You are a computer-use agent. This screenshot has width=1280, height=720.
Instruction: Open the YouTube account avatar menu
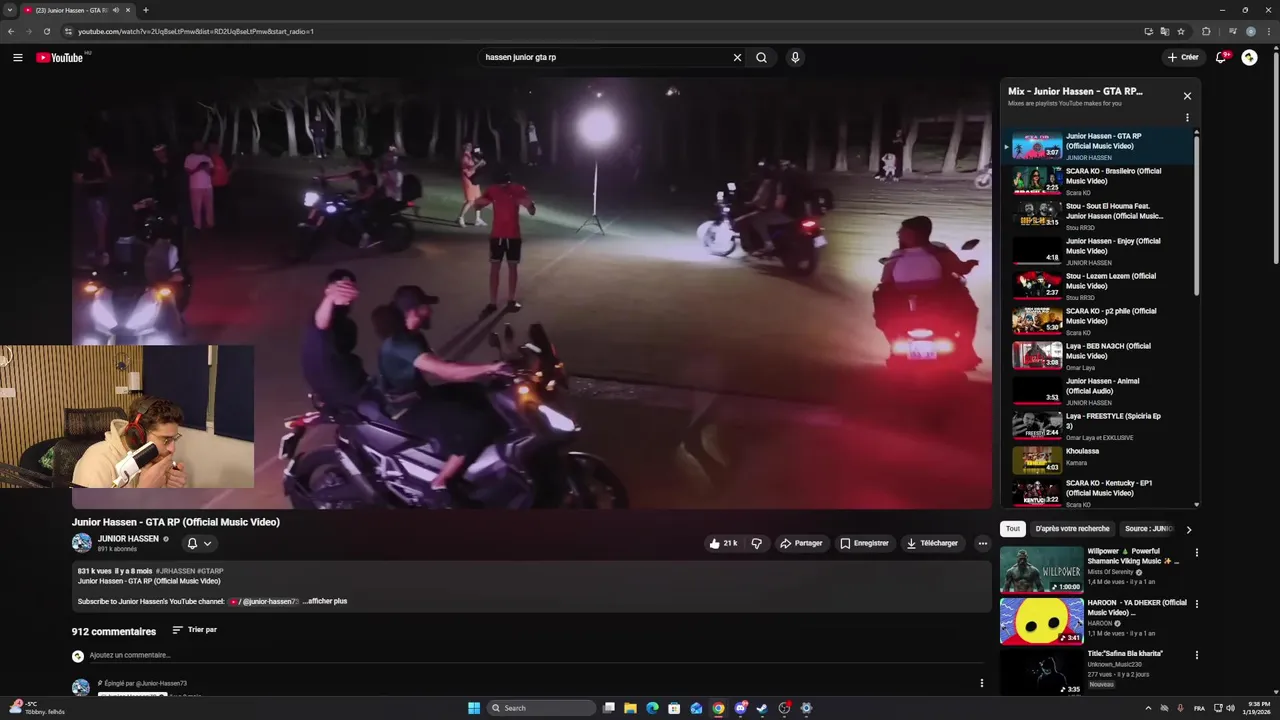[1249, 57]
